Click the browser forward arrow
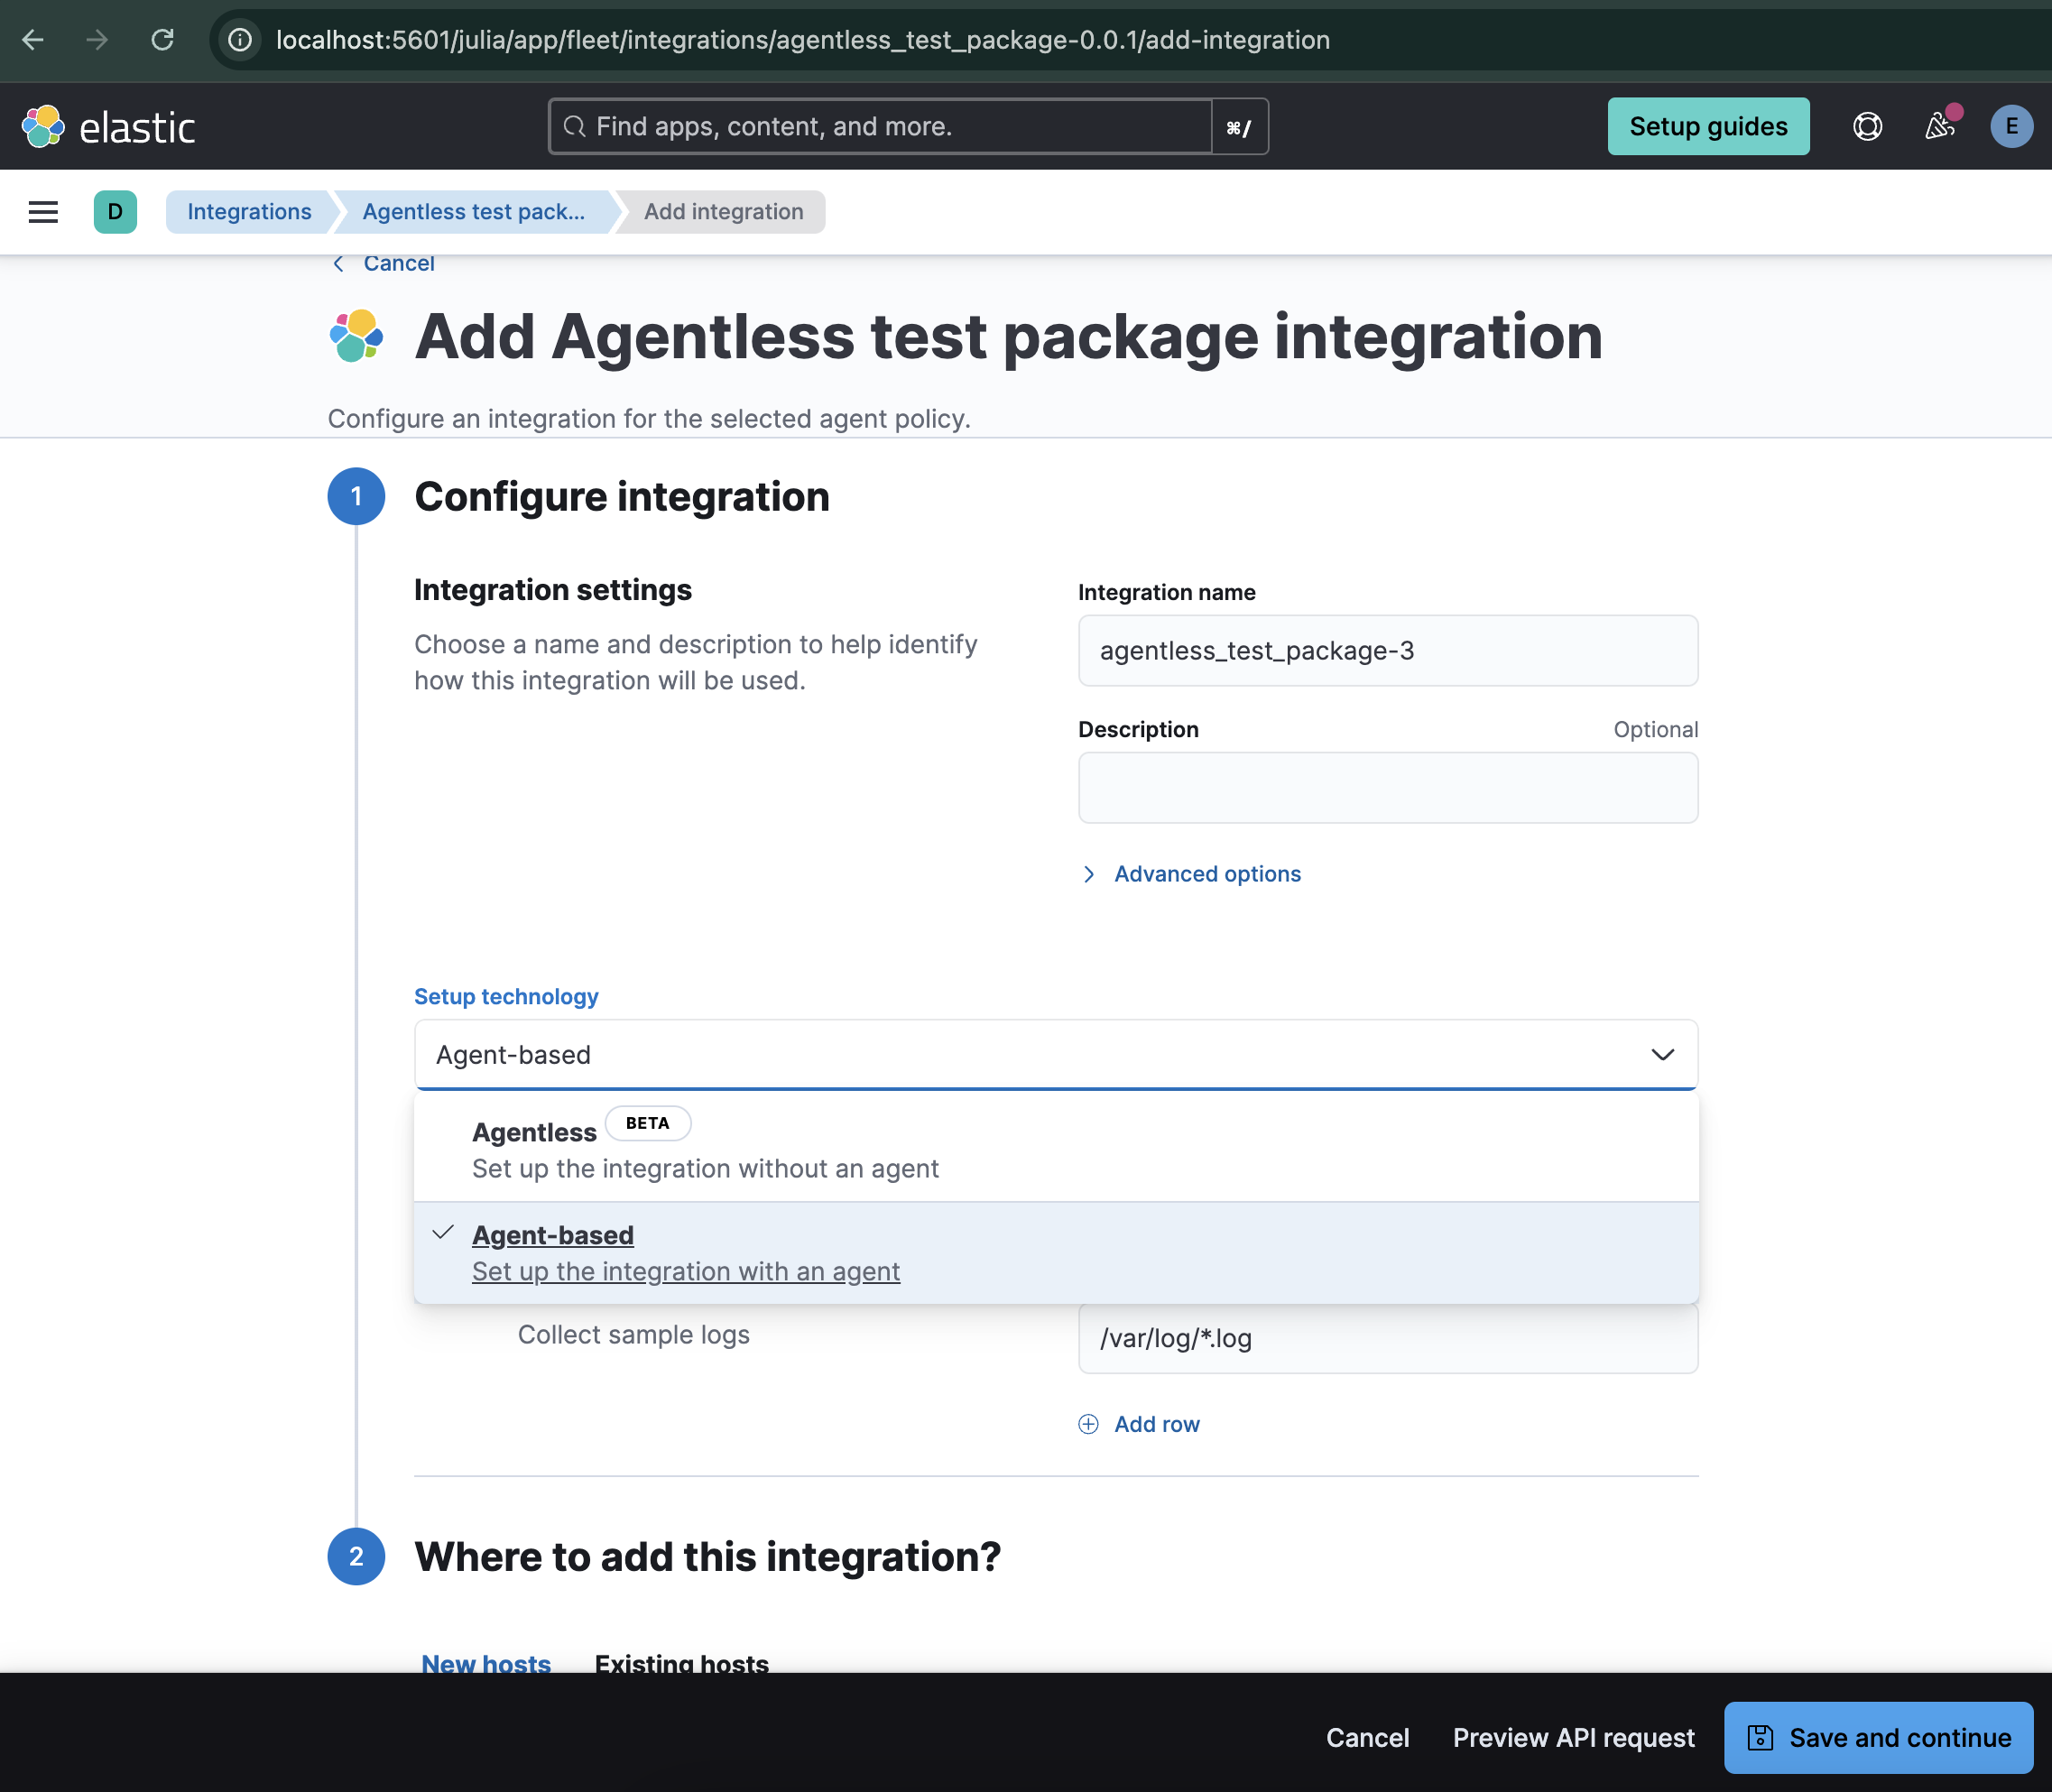Screen dimensions: 2052x1792 pyautogui.click(x=97, y=40)
